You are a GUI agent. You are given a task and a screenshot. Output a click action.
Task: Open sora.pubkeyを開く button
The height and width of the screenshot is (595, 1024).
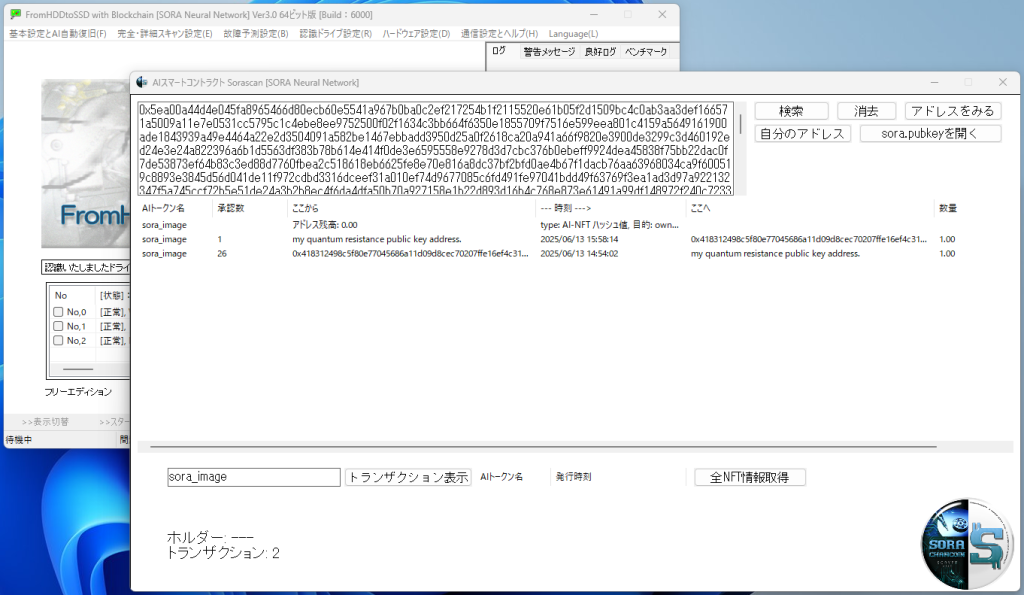click(x=930, y=133)
